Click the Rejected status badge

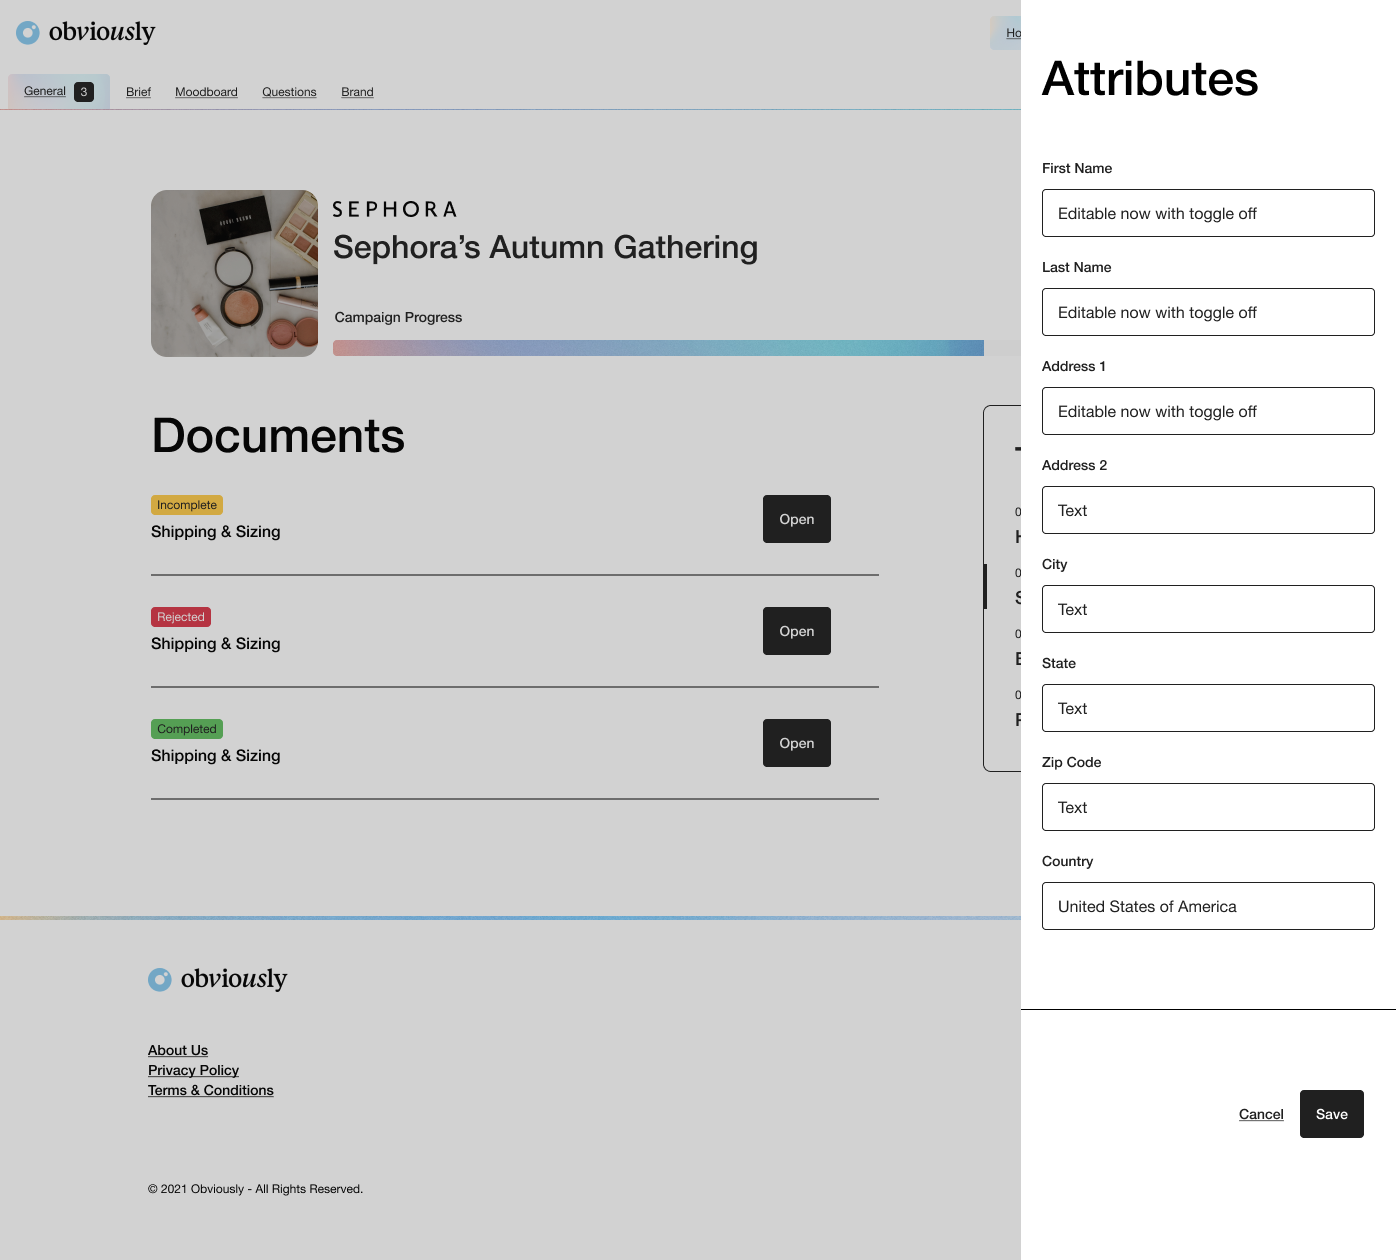181,617
